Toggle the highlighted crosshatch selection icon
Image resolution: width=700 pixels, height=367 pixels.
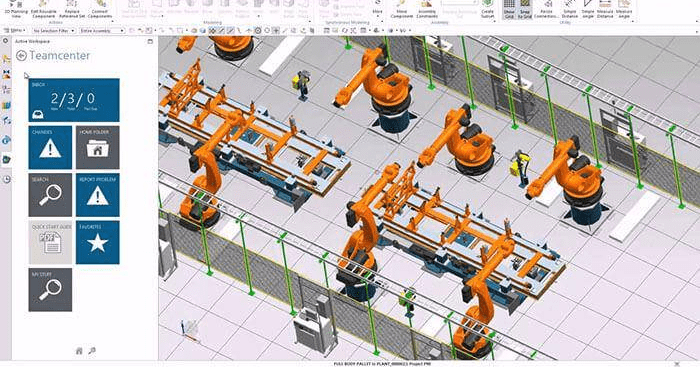212,31
